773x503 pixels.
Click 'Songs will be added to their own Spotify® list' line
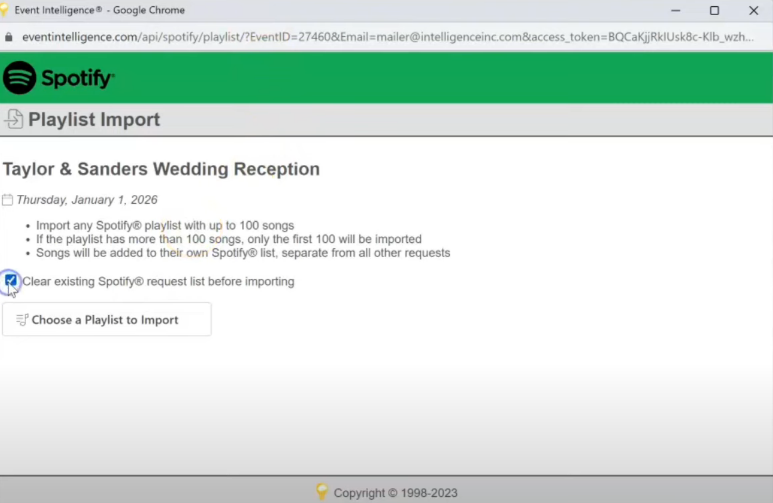tap(243, 253)
